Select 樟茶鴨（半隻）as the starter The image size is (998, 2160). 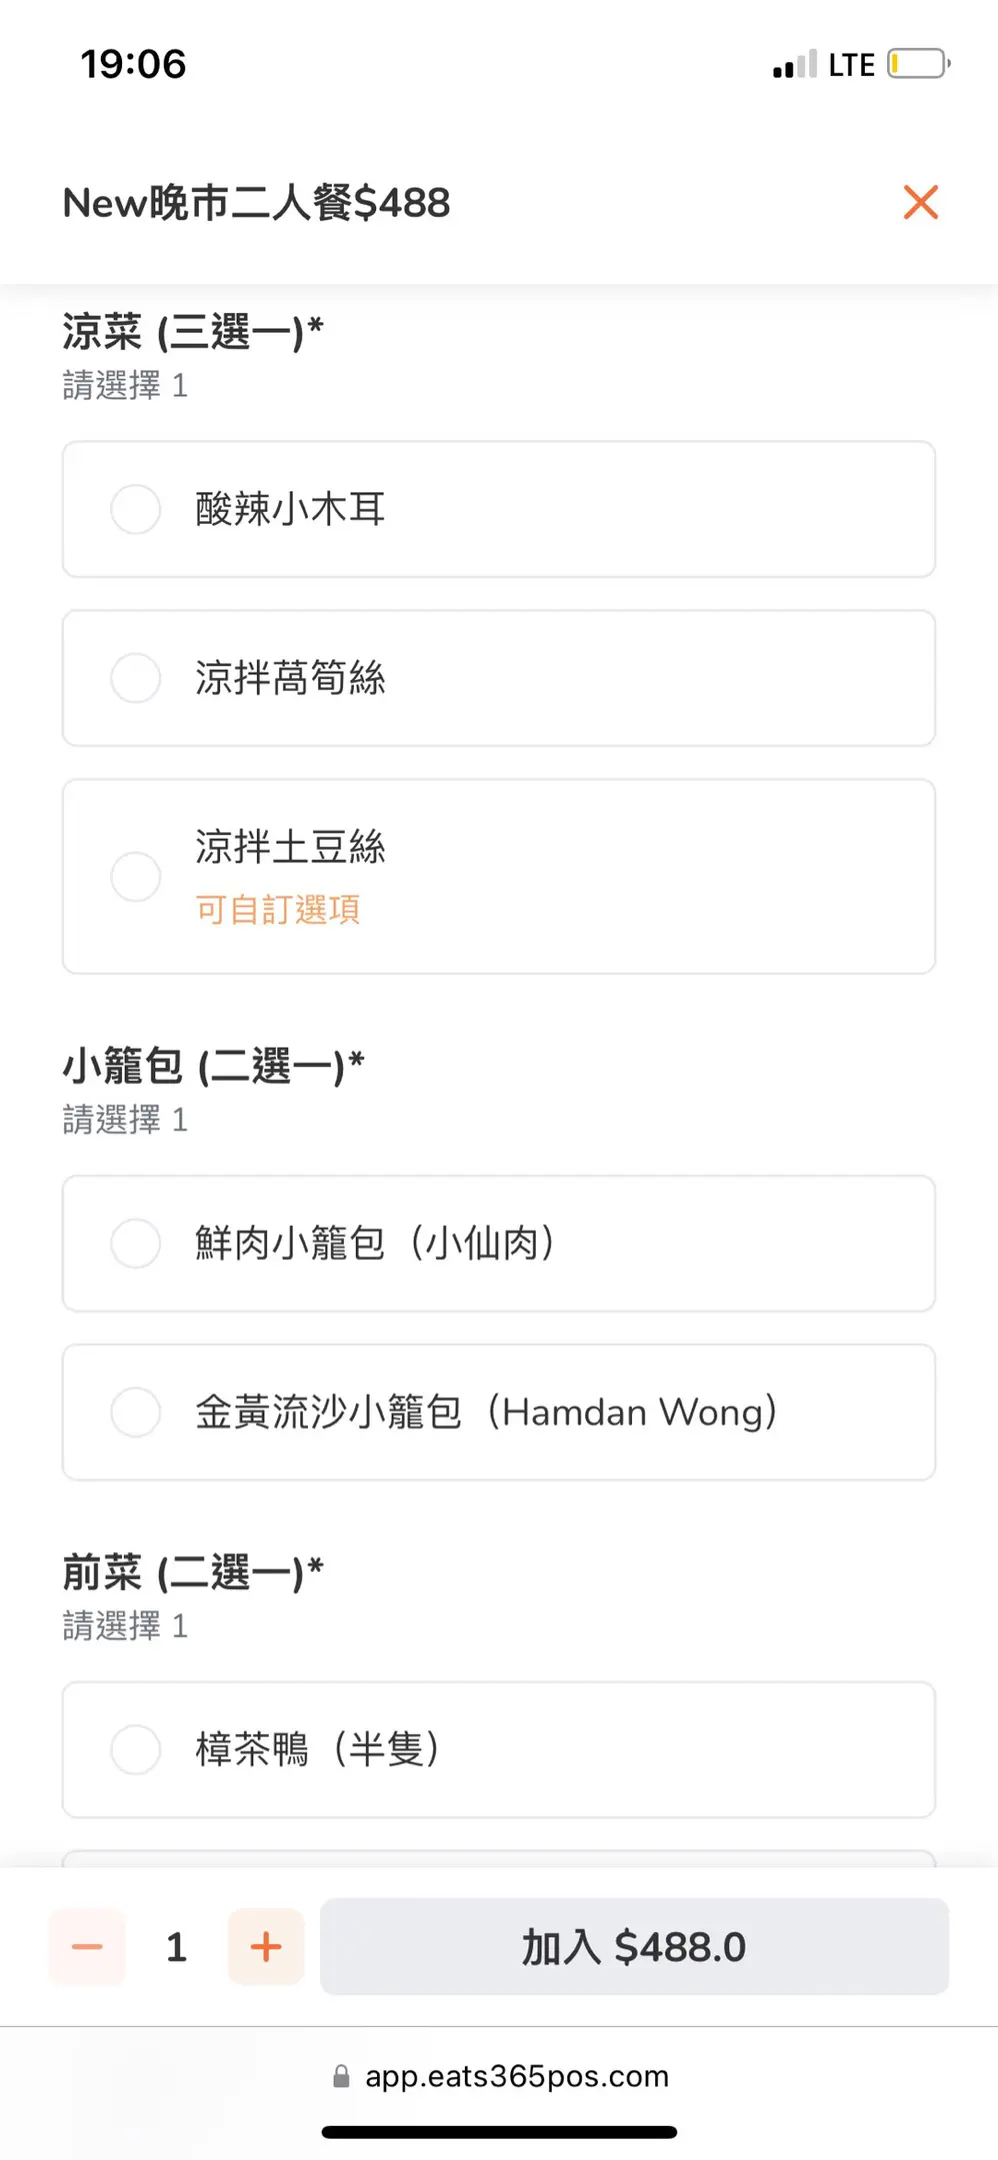point(136,1749)
